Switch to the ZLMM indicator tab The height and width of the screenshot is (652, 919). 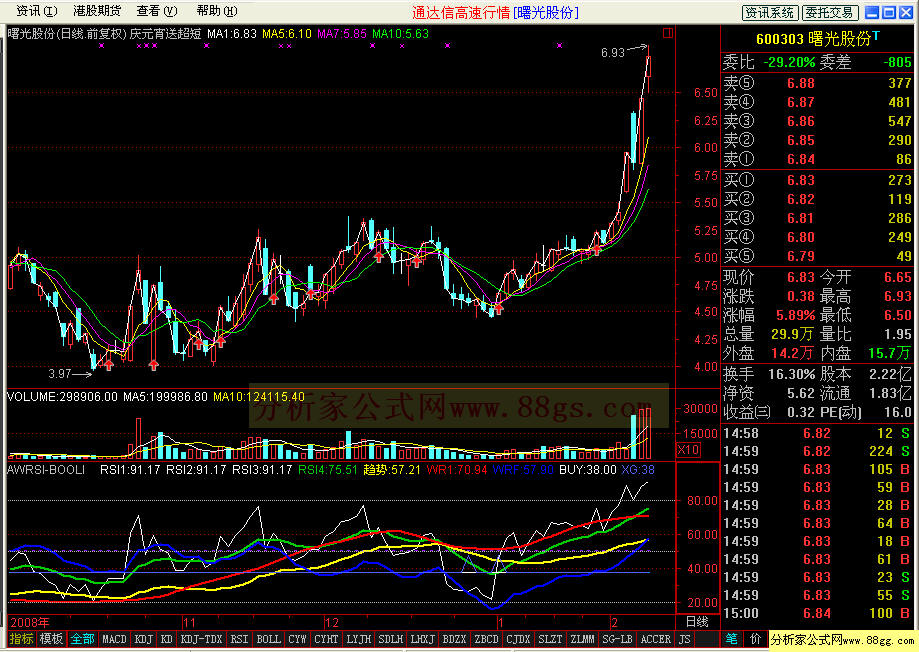point(582,639)
